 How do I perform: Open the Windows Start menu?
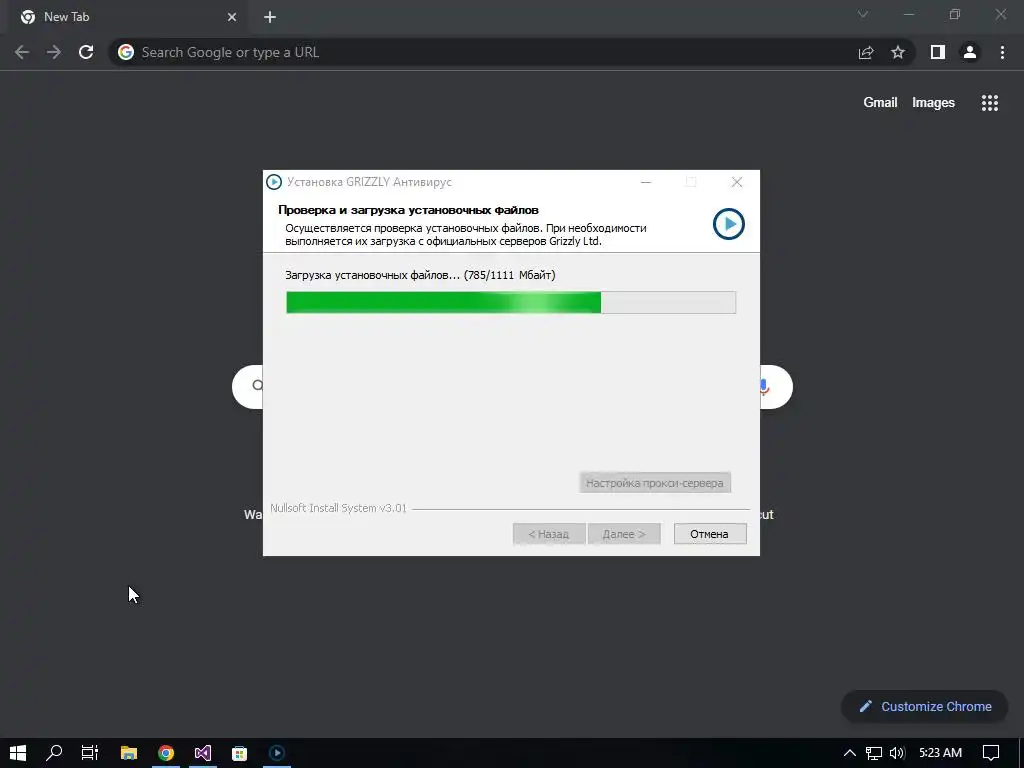[x=18, y=753]
